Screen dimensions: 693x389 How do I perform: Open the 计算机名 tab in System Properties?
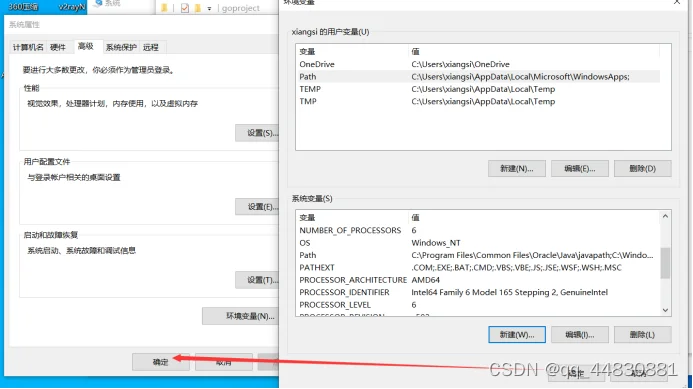(x=28, y=47)
